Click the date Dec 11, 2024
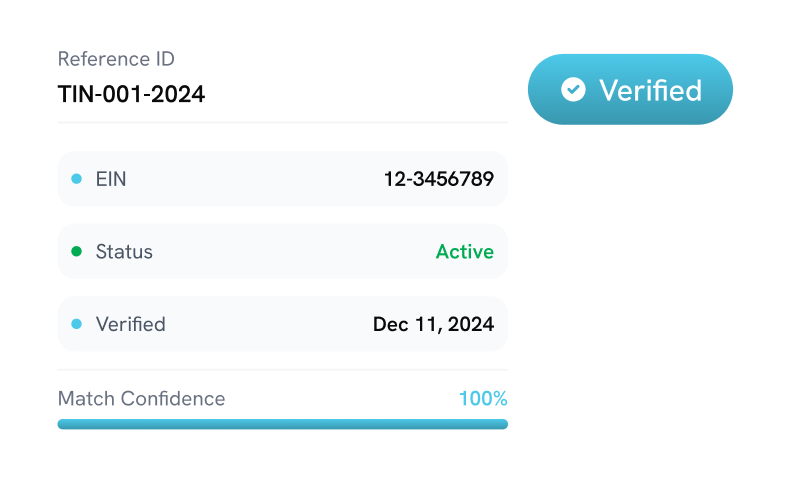Image resolution: width=786 pixels, height=480 pixels. click(433, 324)
